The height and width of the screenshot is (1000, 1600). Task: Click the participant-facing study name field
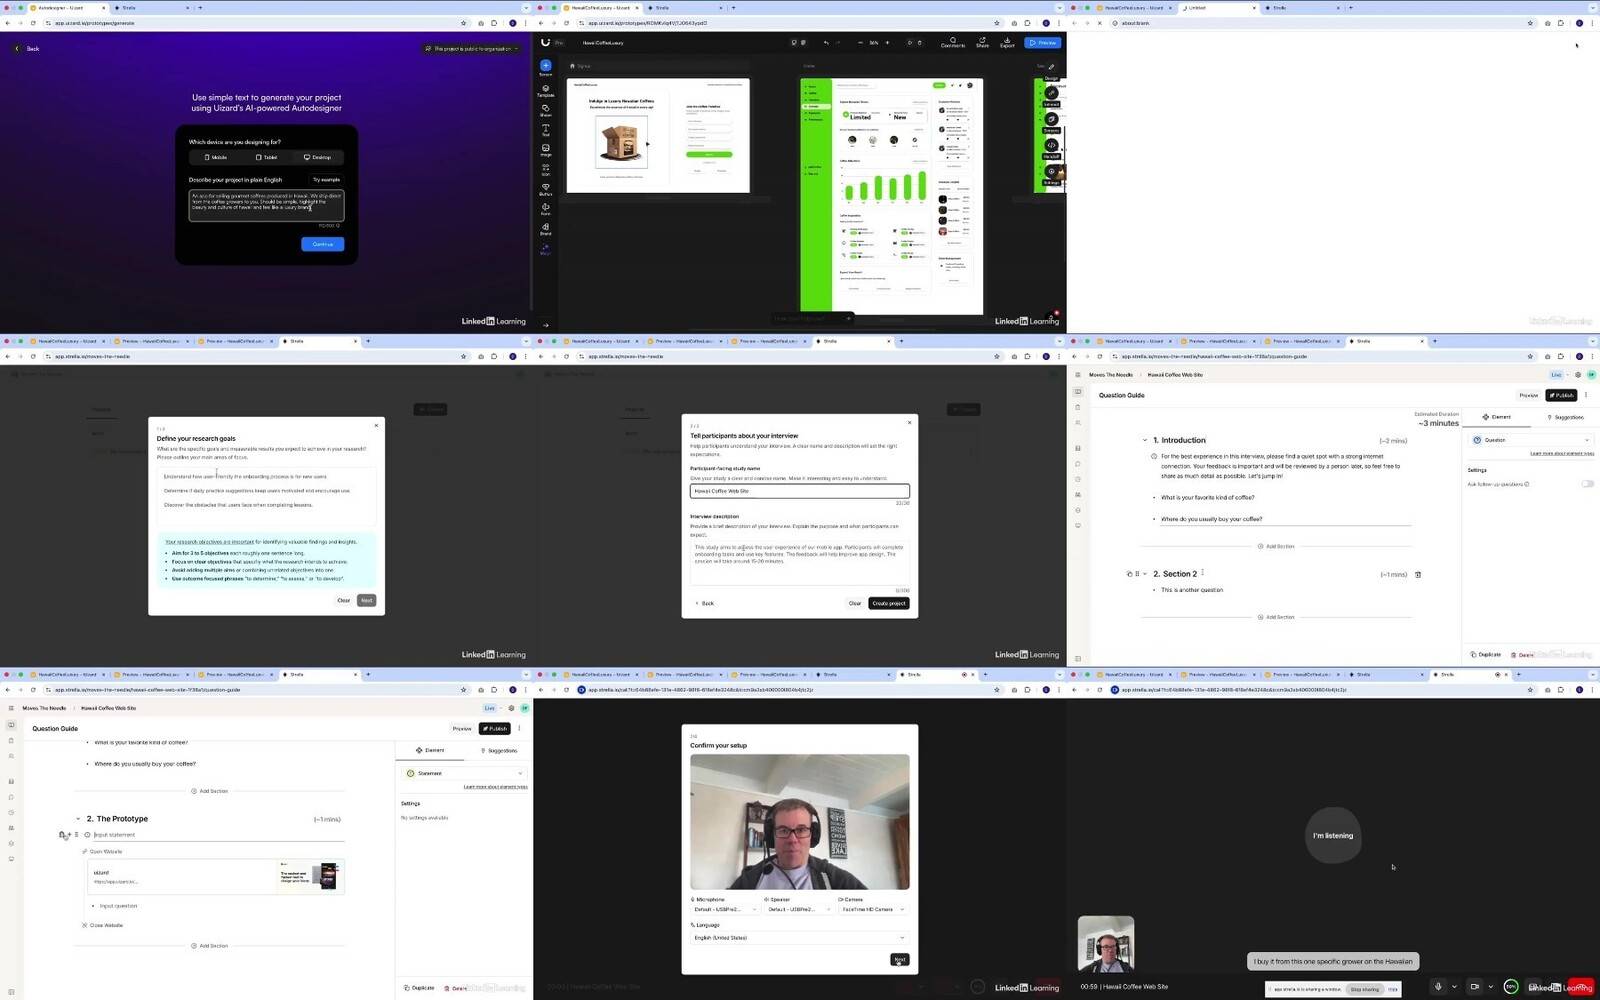click(799, 491)
